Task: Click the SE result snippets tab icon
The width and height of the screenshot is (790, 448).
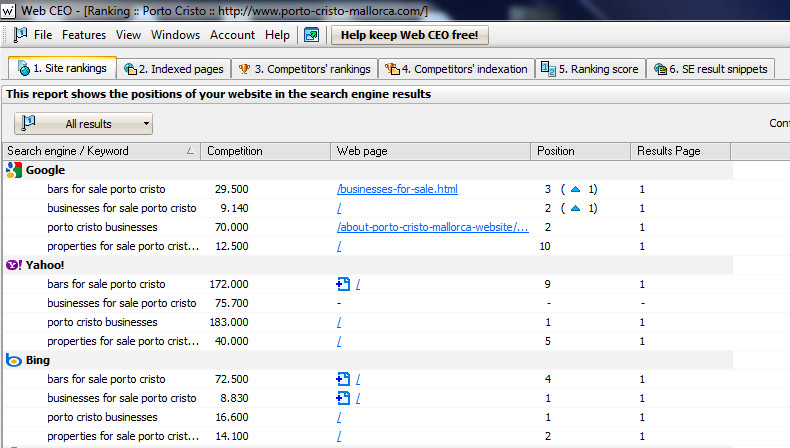Action: click(x=660, y=69)
